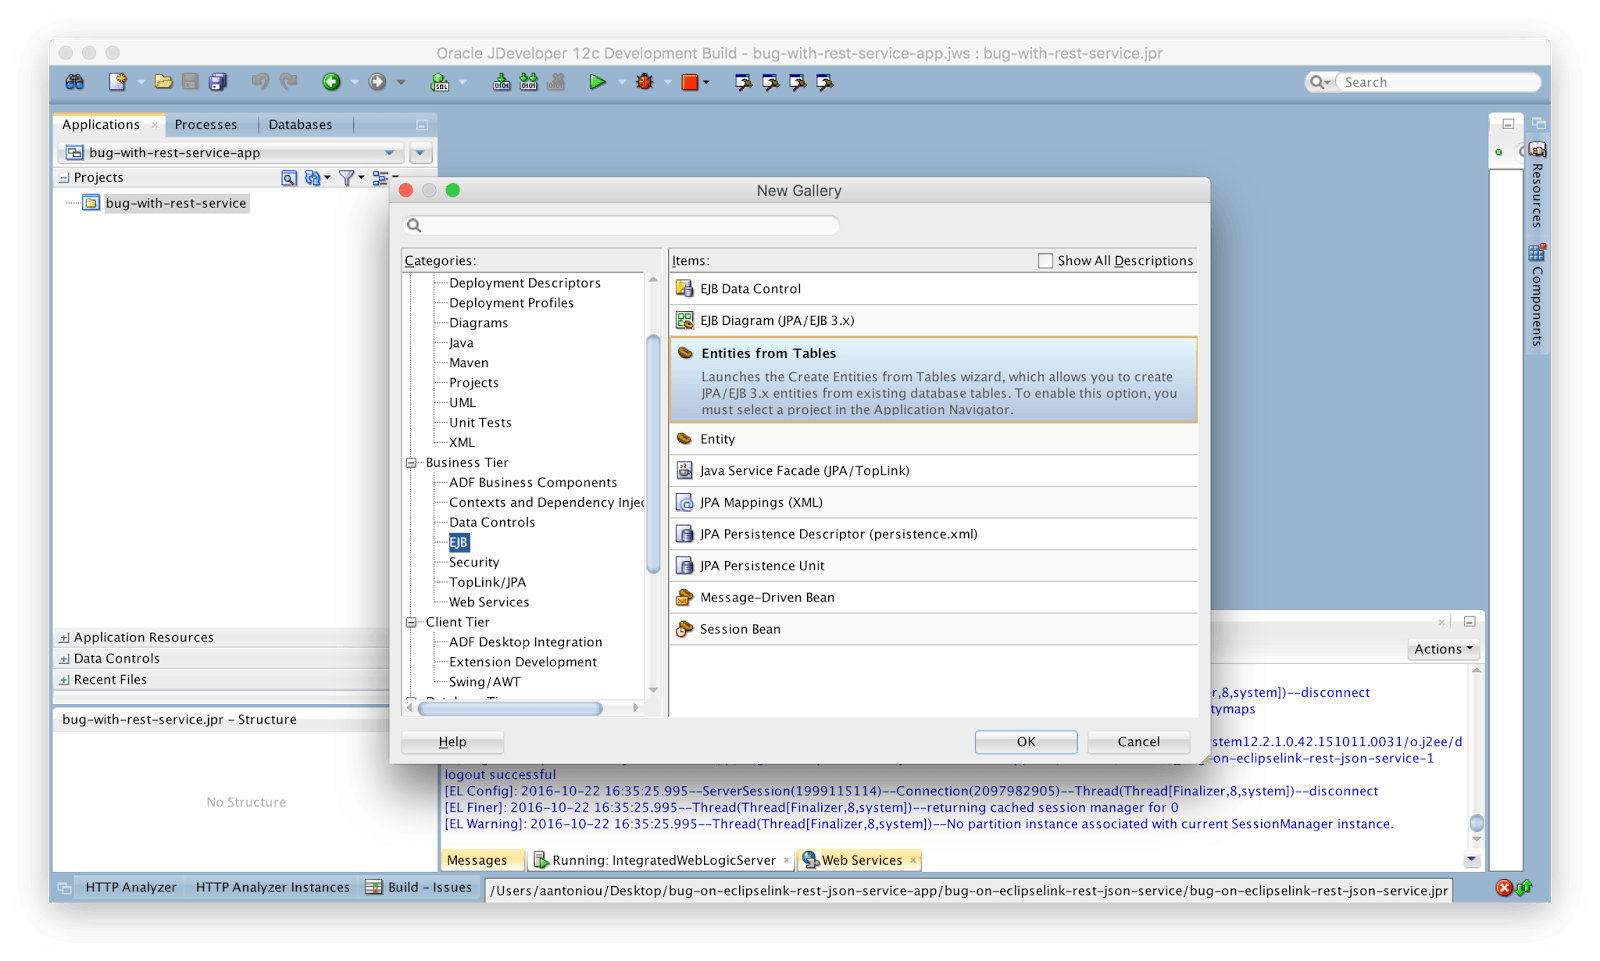Click navigator display options icon in Projects header
This screenshot has width=1600, height=961.
click(x=380, y=178)
